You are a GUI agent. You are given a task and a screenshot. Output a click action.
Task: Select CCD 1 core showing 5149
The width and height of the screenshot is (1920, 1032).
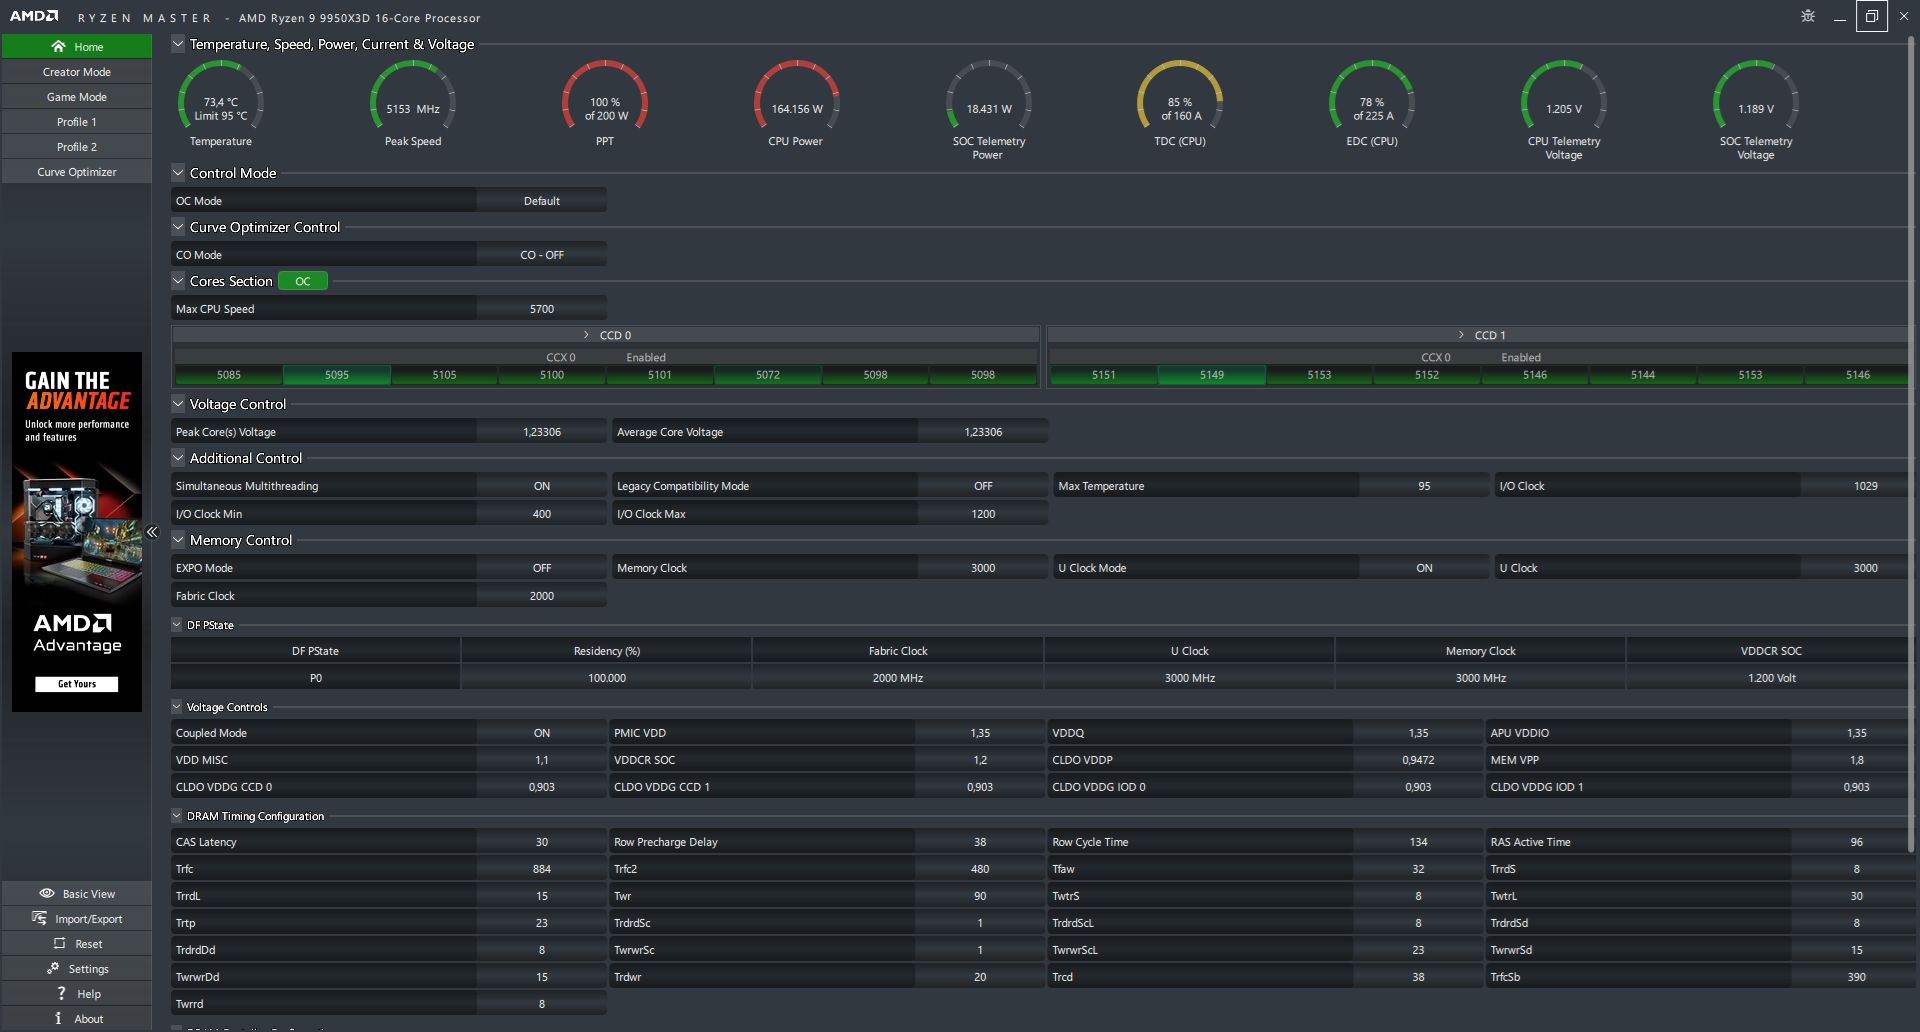pyautogui.click(x=1212, y=375)
